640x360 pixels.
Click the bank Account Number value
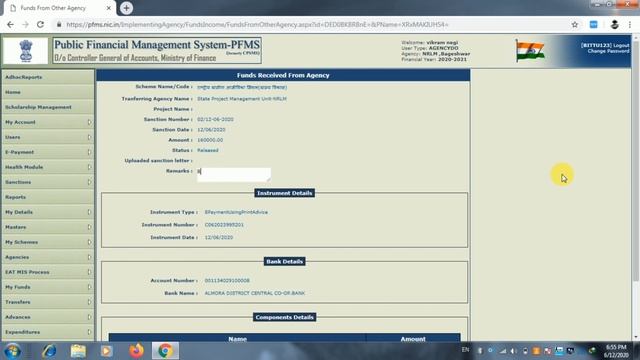[227, 280]
